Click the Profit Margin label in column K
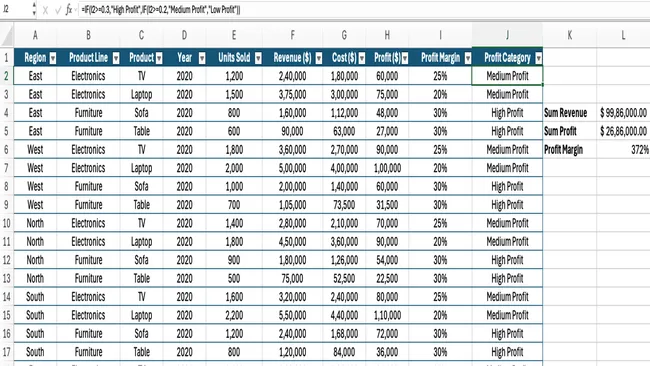This screenshot has height=366, width=650. click(570, 150)
